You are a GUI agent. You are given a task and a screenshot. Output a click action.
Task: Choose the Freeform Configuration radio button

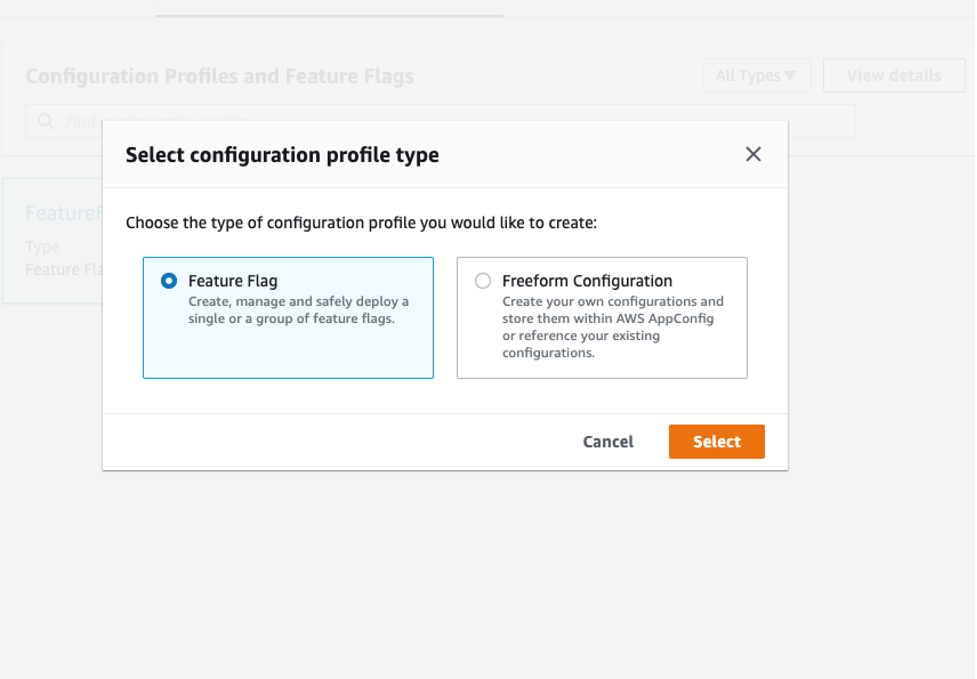[x=482, y=281]
